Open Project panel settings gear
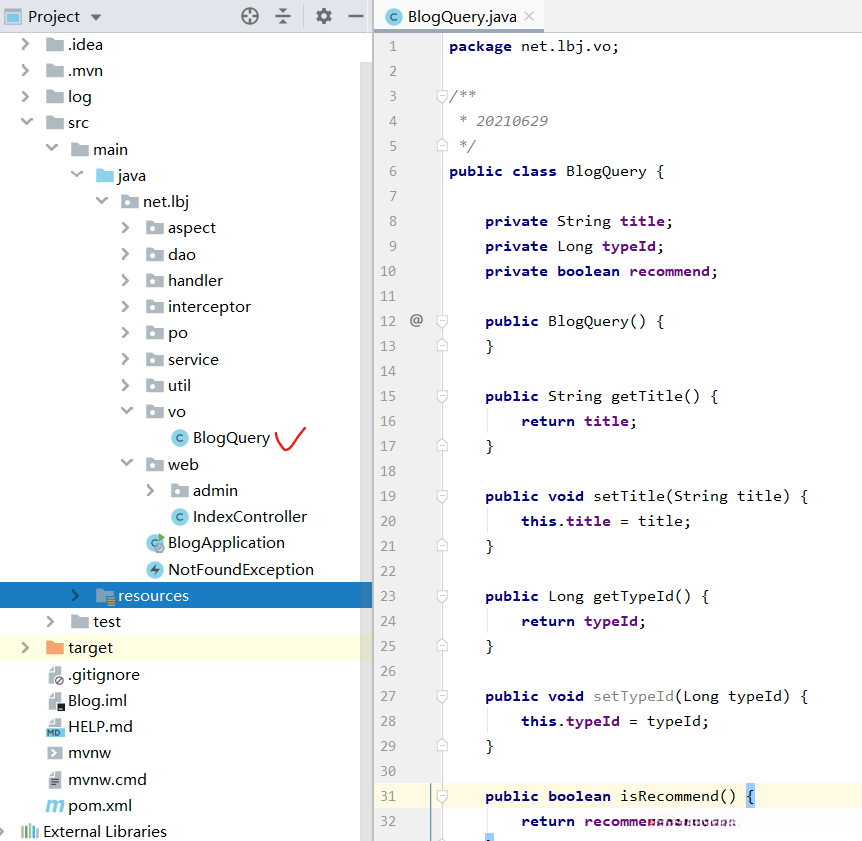The height and width of the screenshot is (841, 862). pyautogui.click(x=323, y=16)
